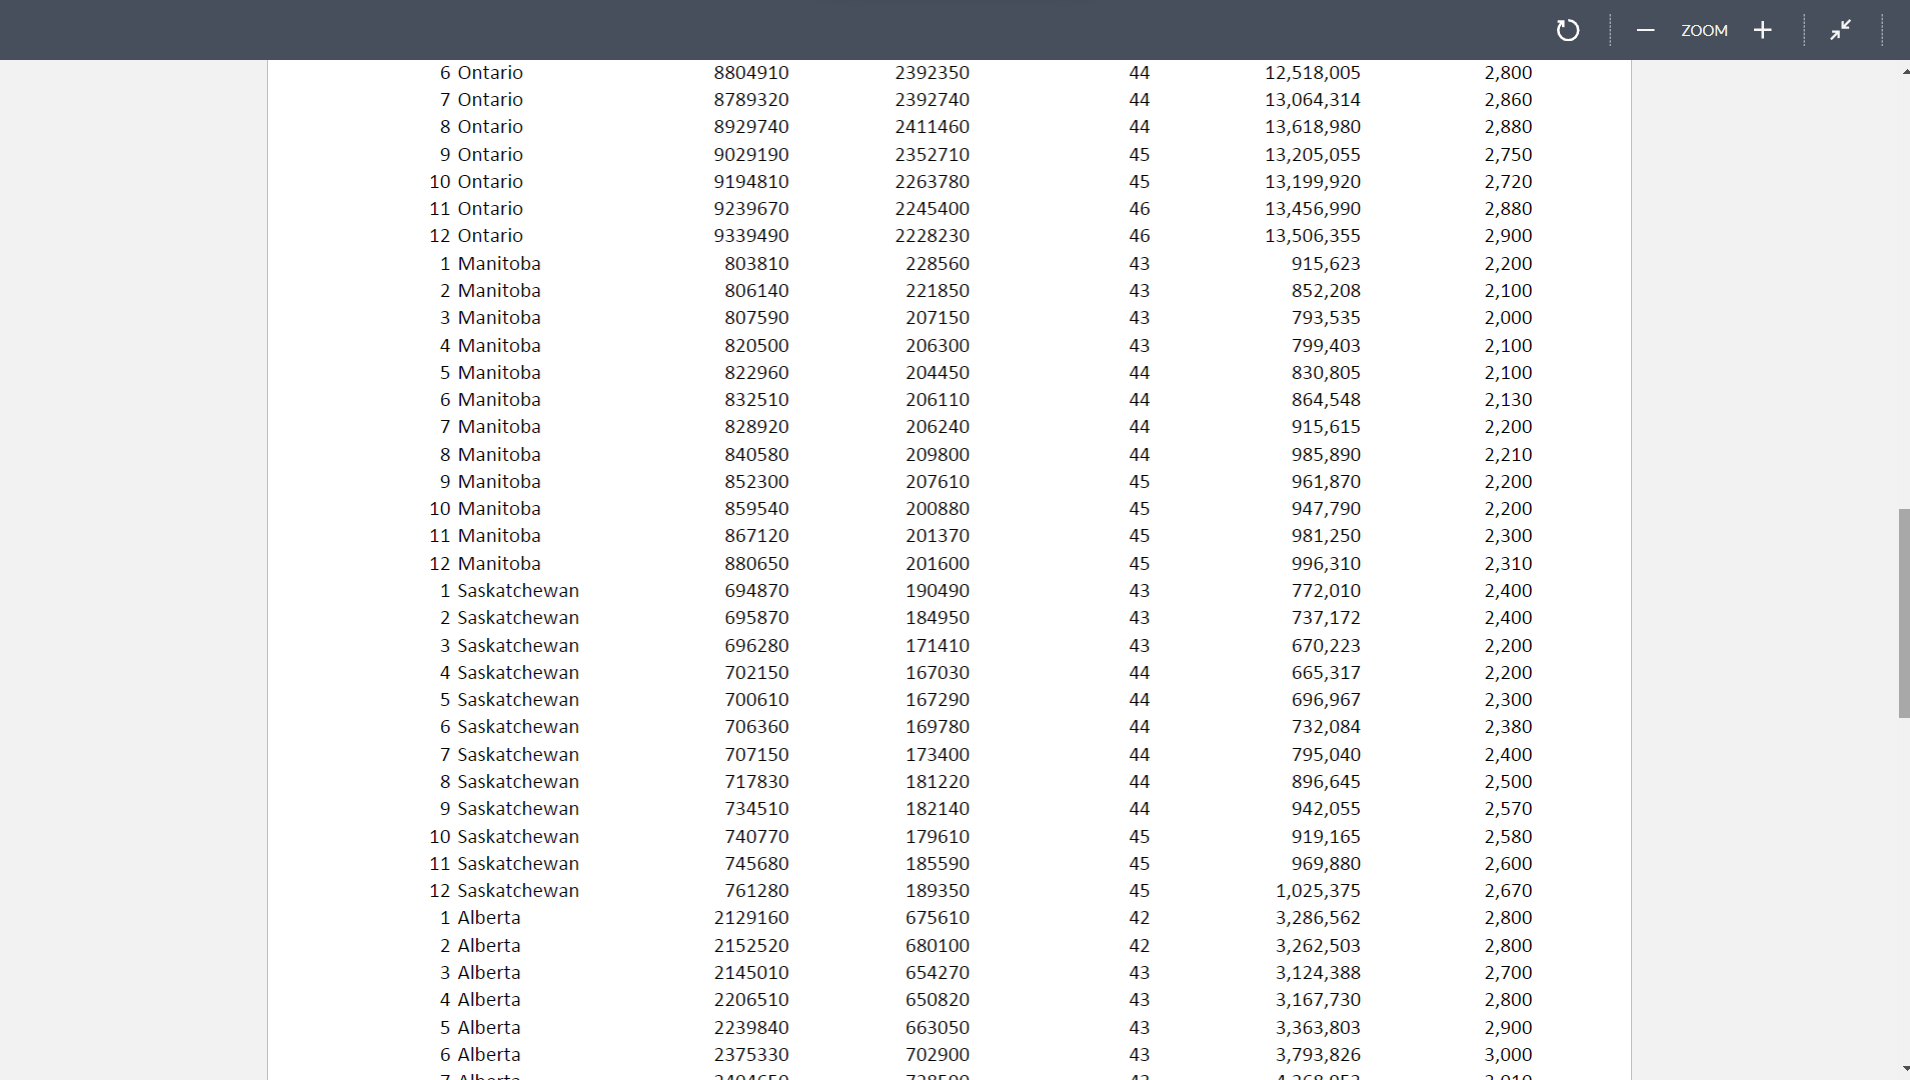Click the figure 732,084
The height and width of the screenshot is (1080, 1910).
[1326, 727]
